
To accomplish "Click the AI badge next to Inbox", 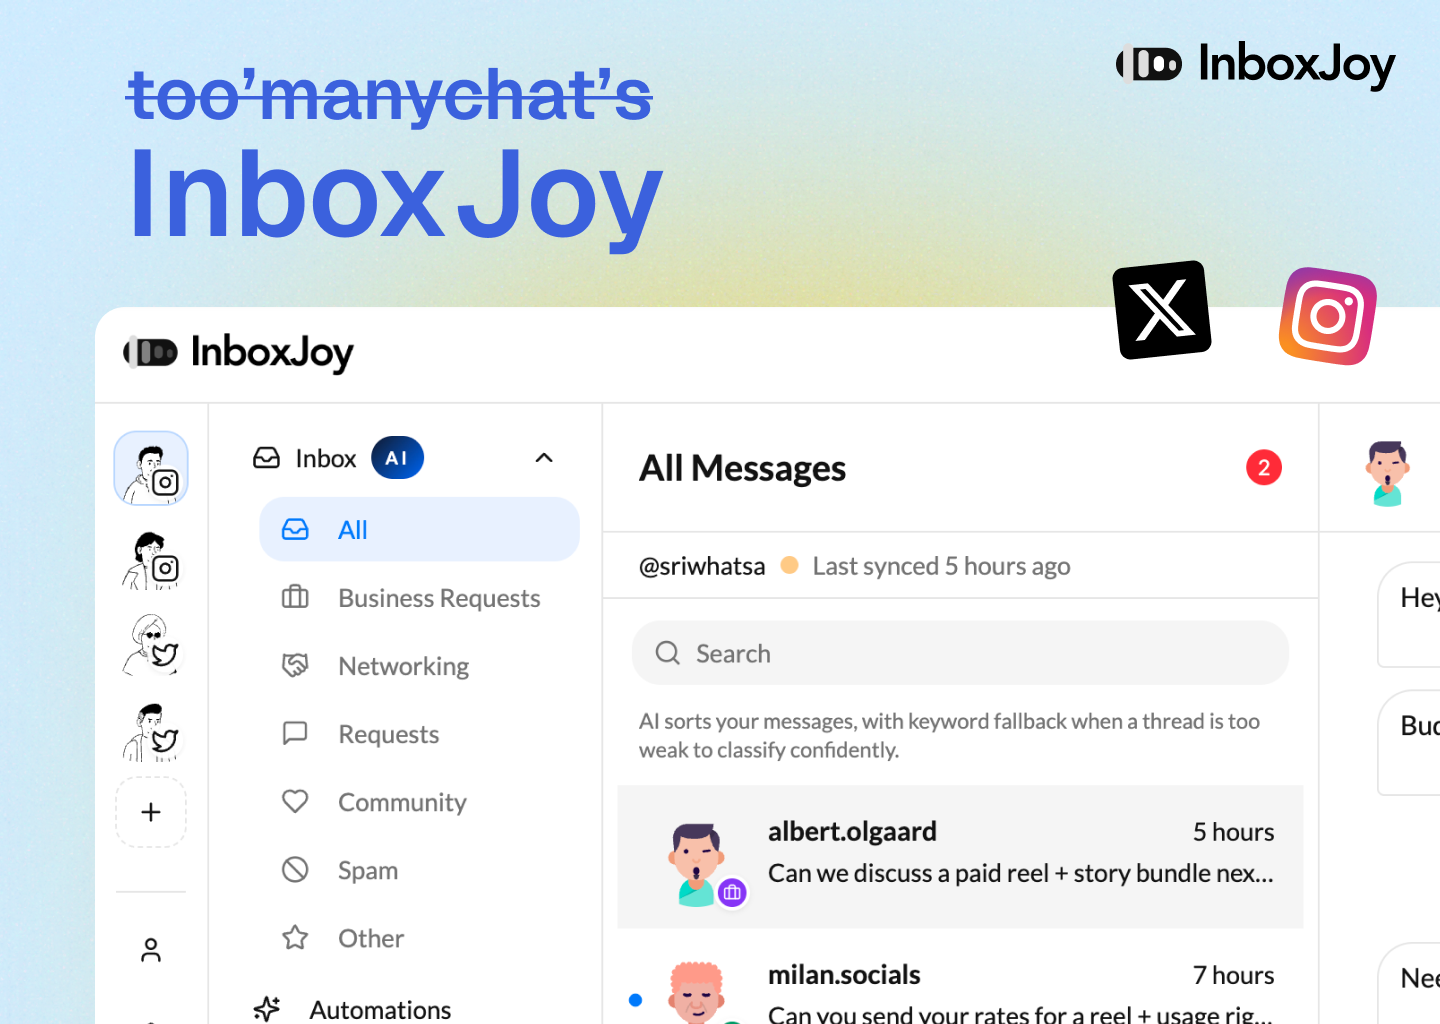I will coord(397,458).
